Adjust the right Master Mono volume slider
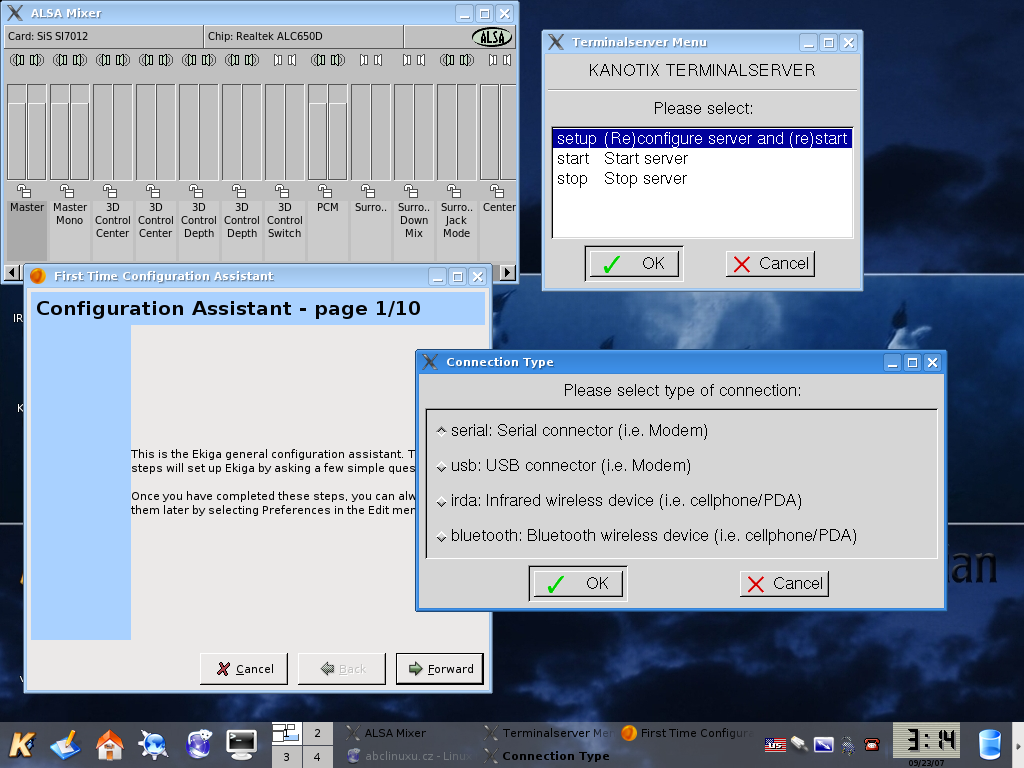This screenshot has height=768, width=1024. point(80,132)
